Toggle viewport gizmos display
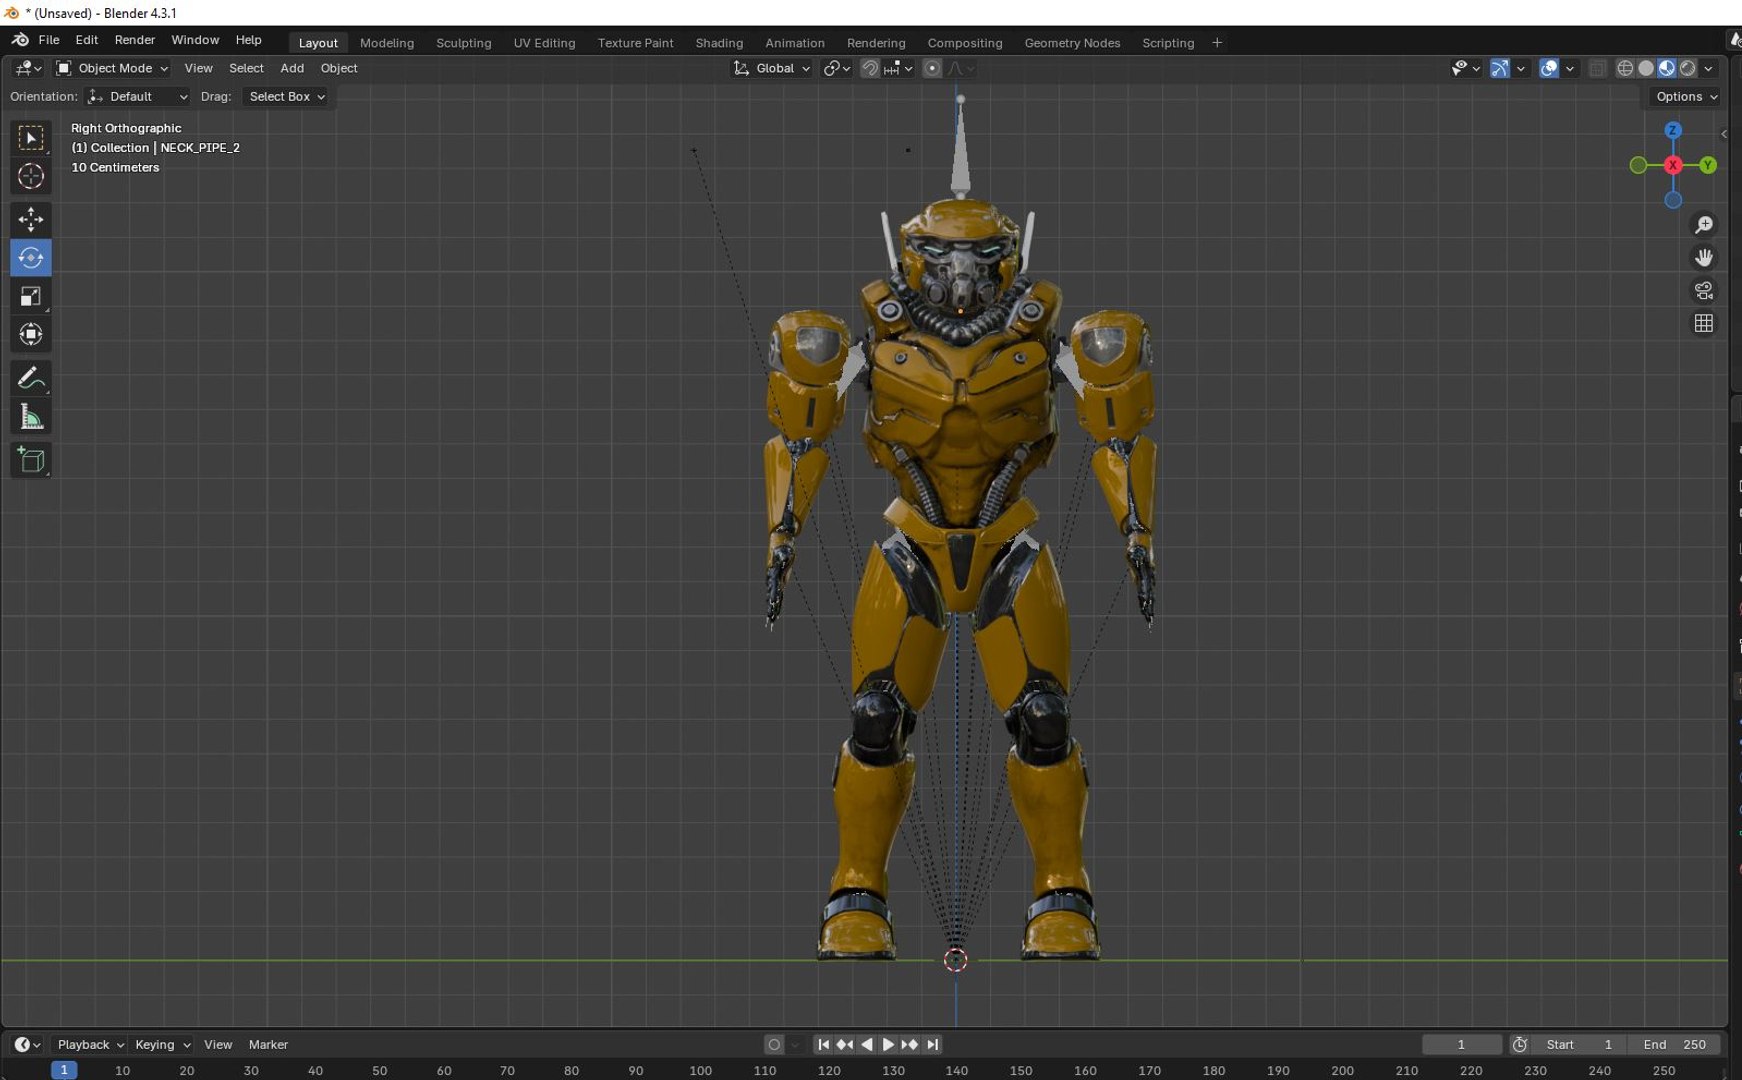Image resolution: width=1742 pixels, height=1080 pixels. tap(1499, 68)
